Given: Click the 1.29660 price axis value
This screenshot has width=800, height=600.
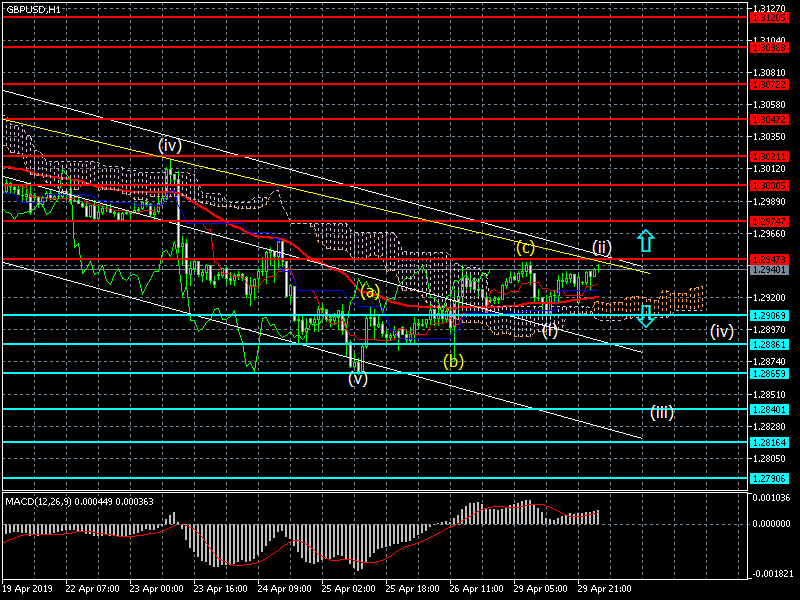Looking at the screenshot, I should tap(769, 234).
